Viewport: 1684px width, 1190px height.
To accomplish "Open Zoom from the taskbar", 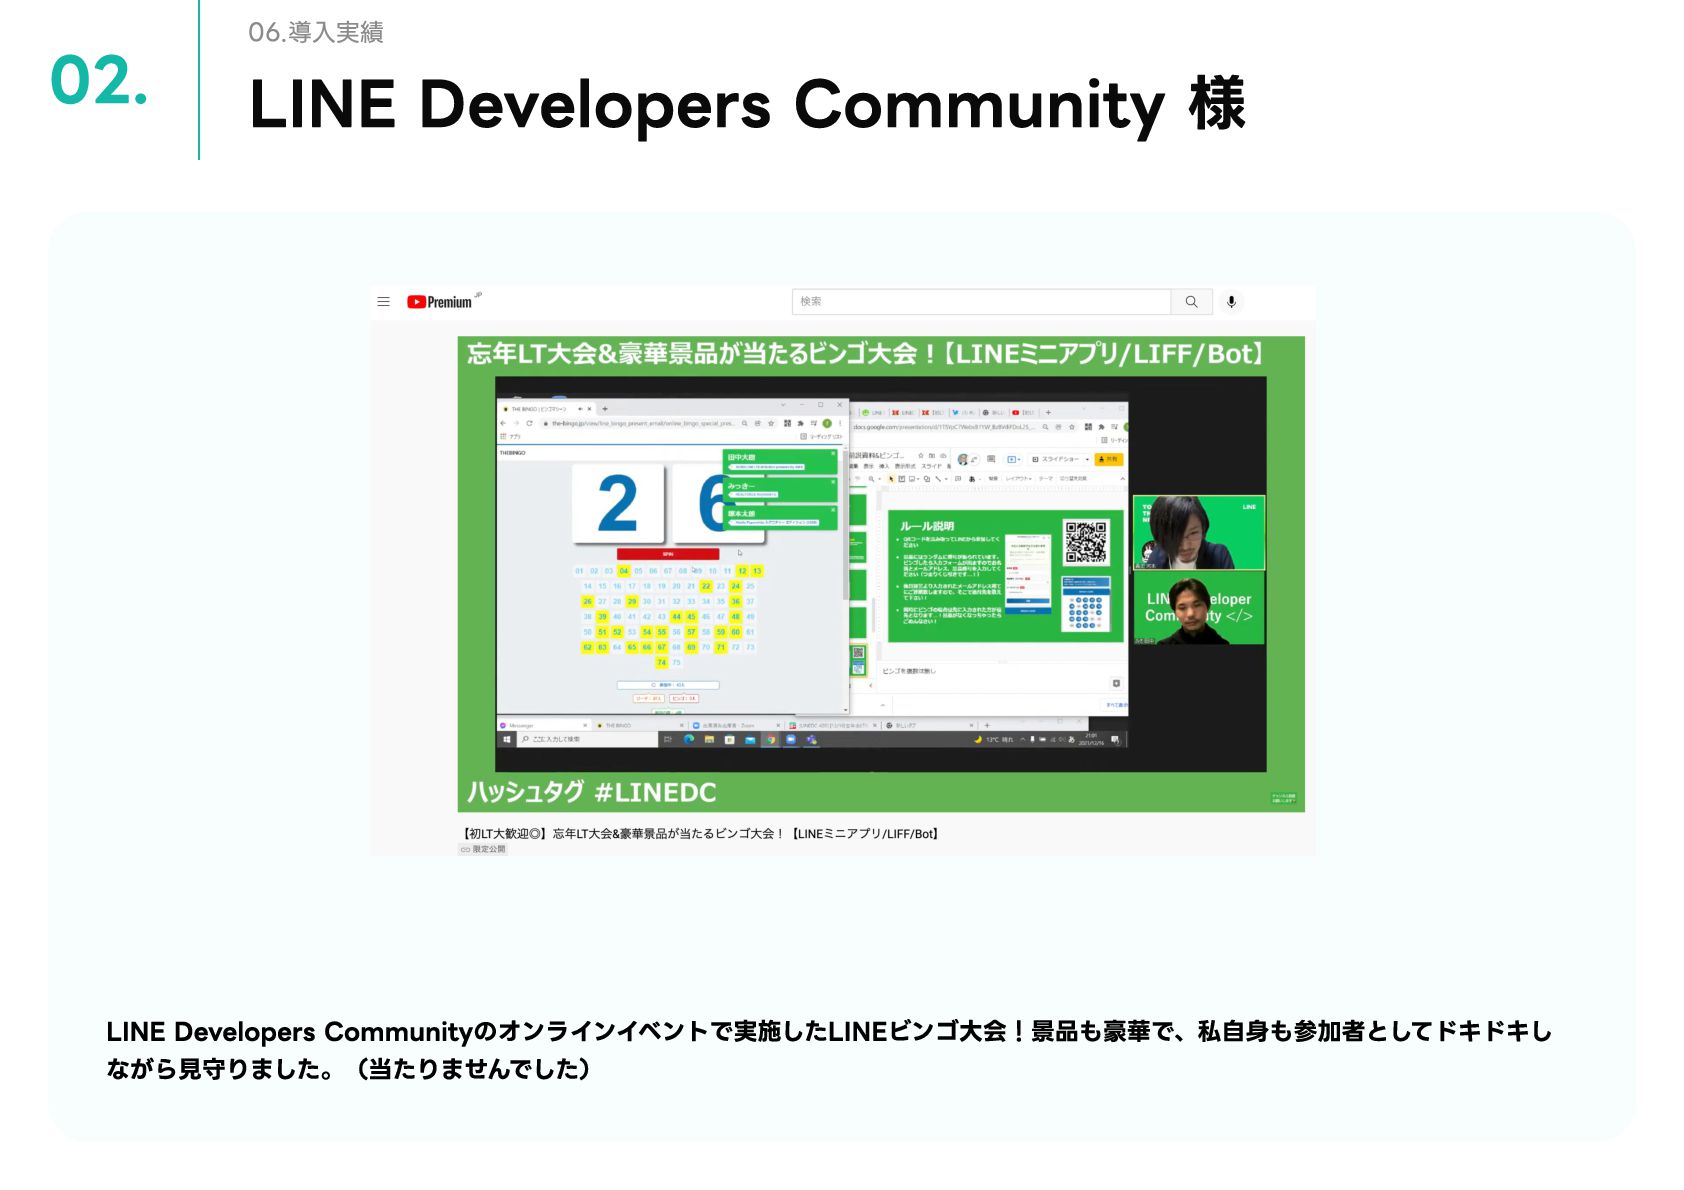I will pos(791,739).
